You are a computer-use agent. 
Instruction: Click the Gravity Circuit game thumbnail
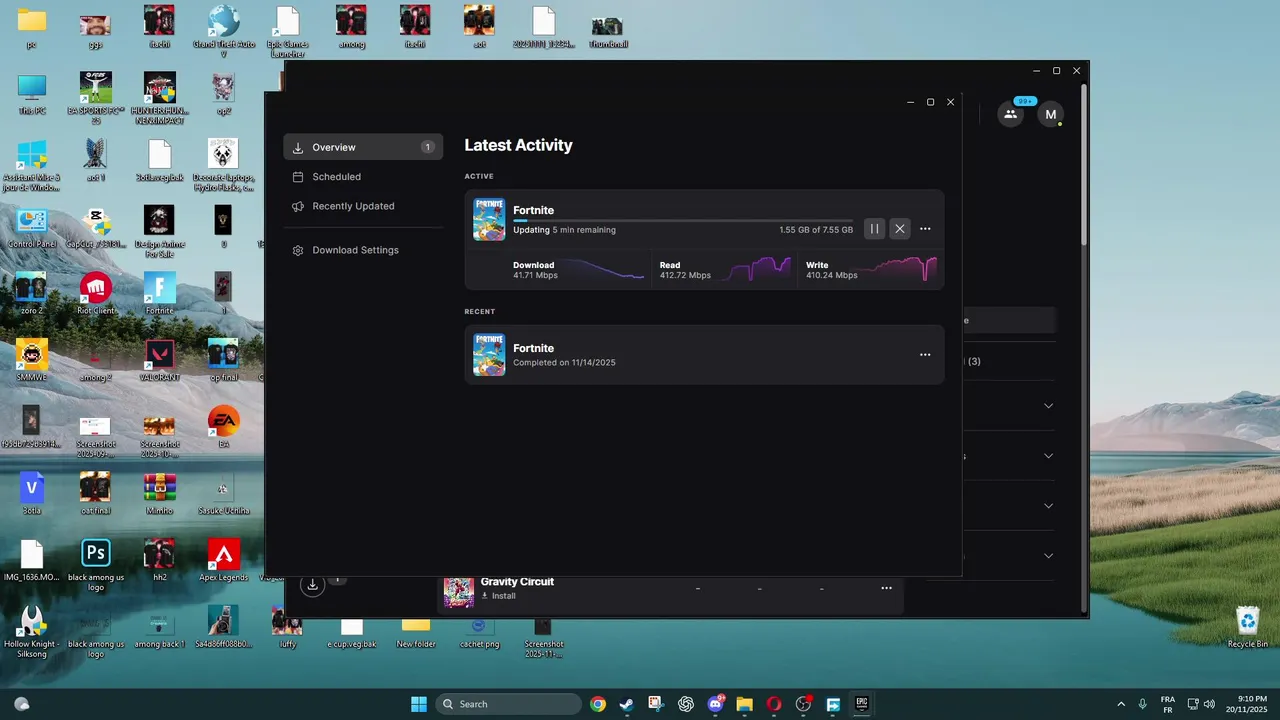(x=459, y=592)
